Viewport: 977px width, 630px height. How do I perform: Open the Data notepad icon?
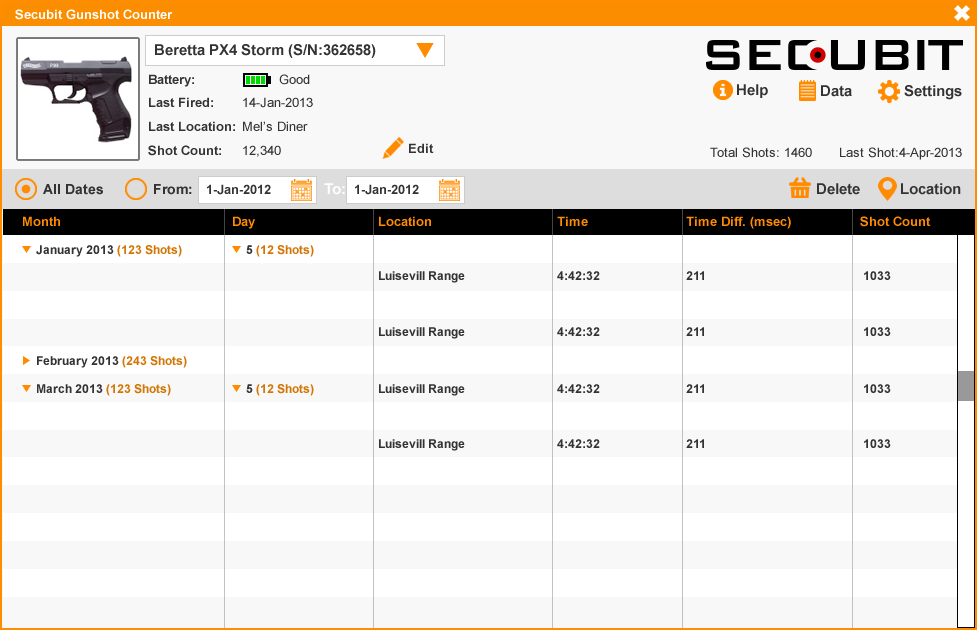click(807, 90)
